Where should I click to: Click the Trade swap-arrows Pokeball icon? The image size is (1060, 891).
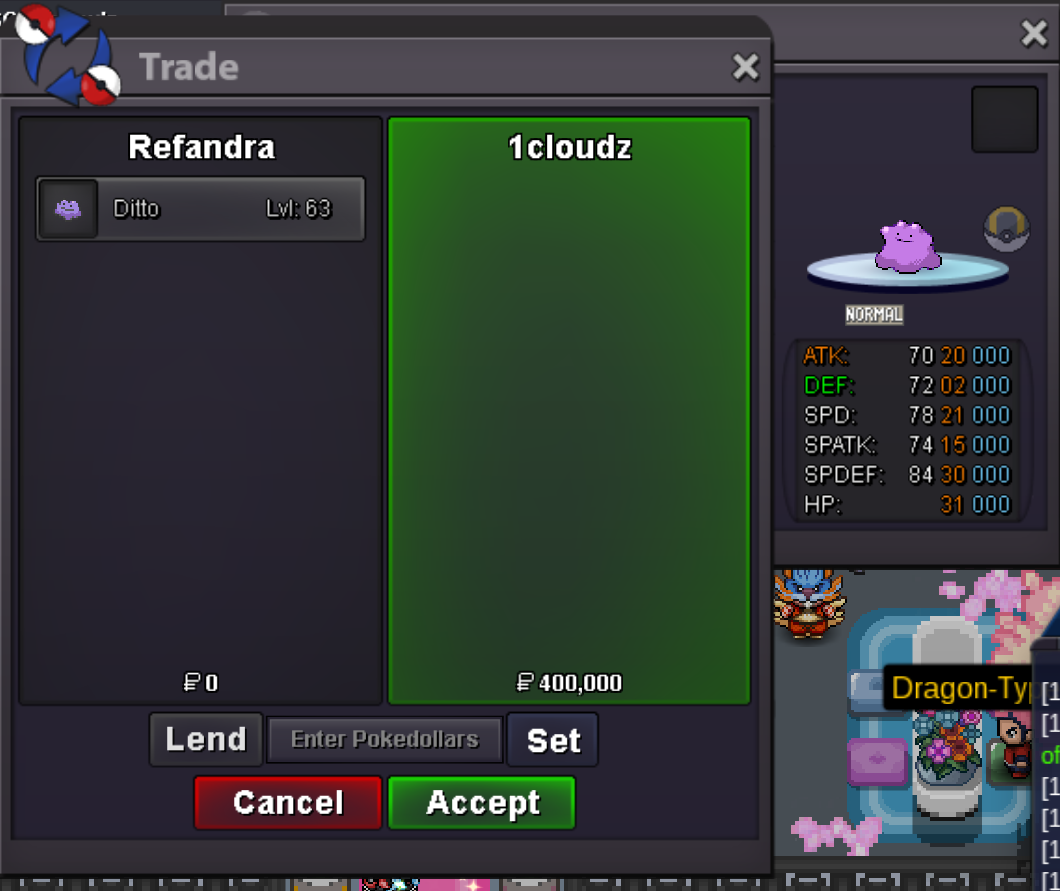[68, 55]
